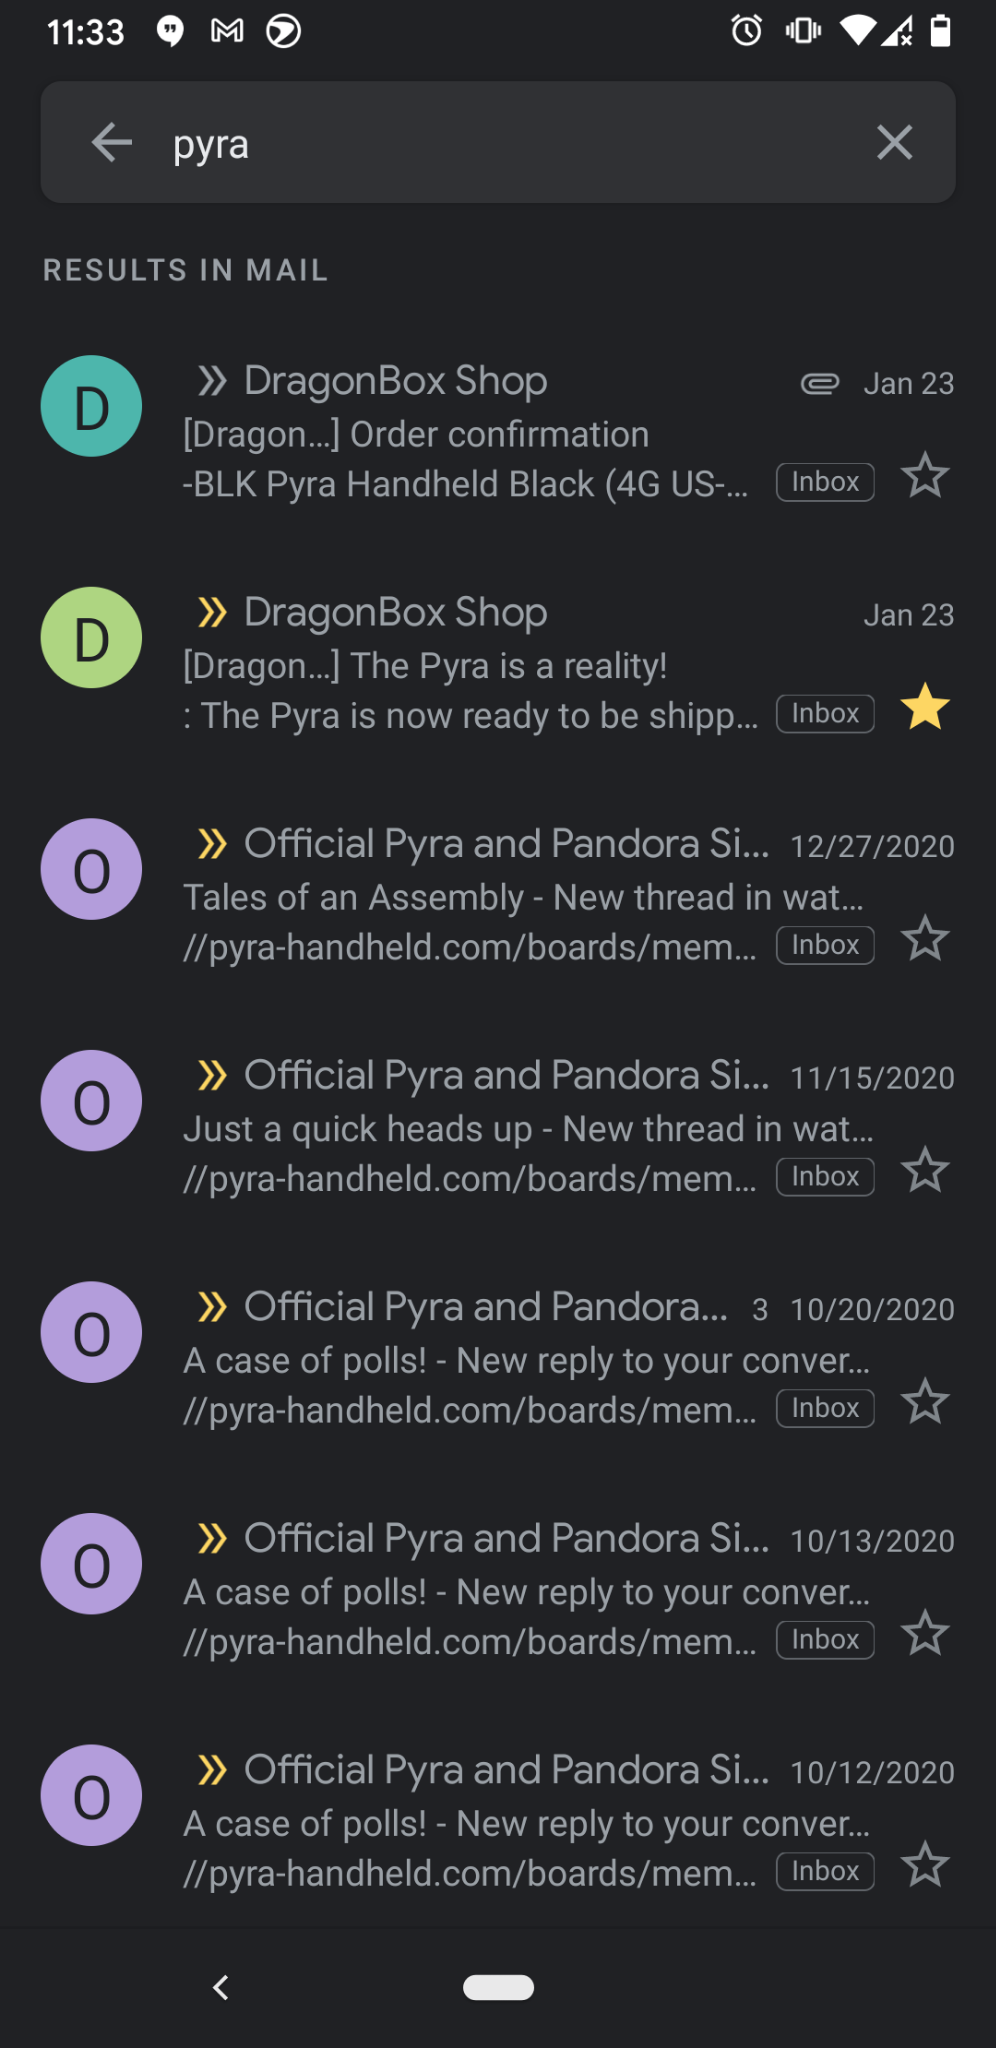Select avatar of 11/15/2020 Pyra email
Viewport: 996px width, 2048px height.
click(x=91, y=1101)
